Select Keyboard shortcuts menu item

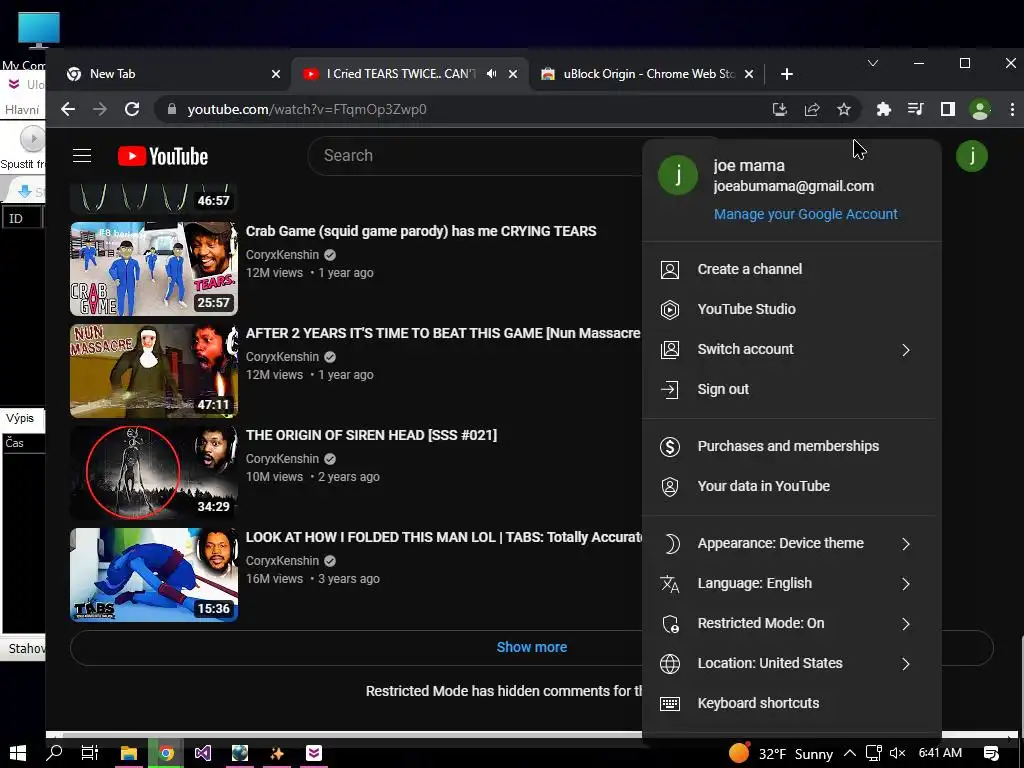click(x=792, y=703)
